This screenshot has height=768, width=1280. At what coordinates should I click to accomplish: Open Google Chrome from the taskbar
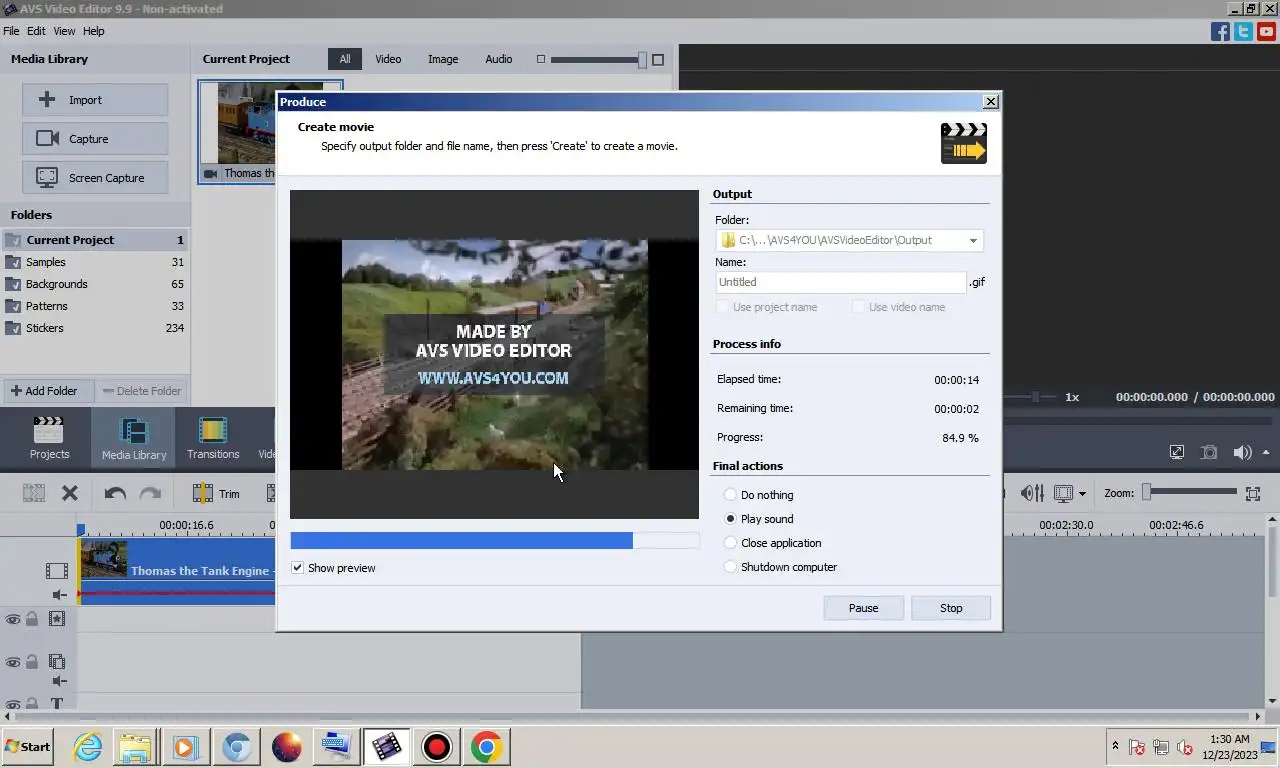point(486,747)
